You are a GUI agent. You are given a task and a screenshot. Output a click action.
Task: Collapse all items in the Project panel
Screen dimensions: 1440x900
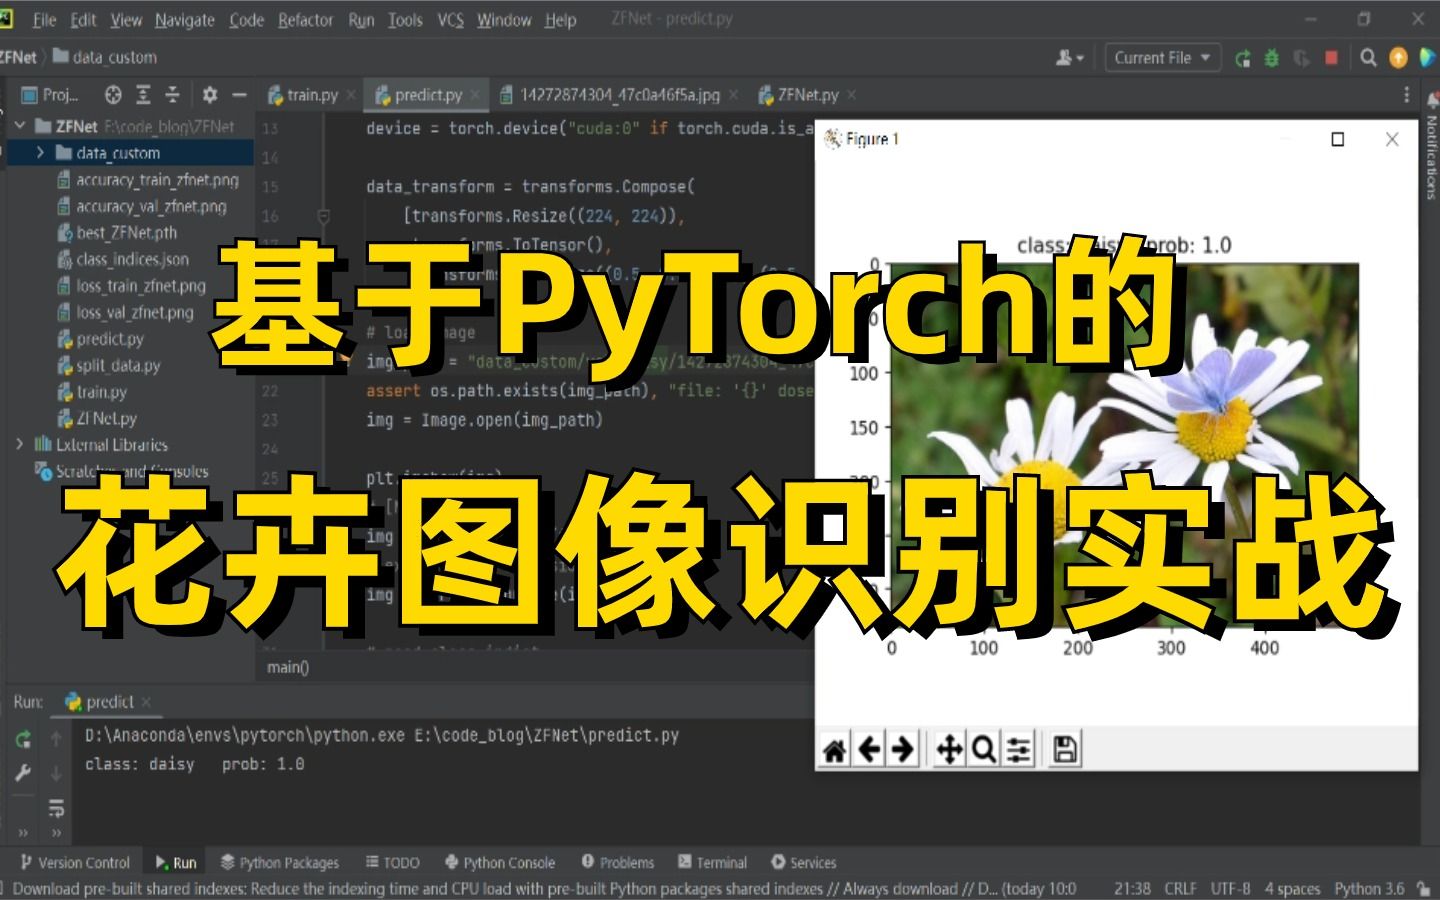(x=172, y=95)
